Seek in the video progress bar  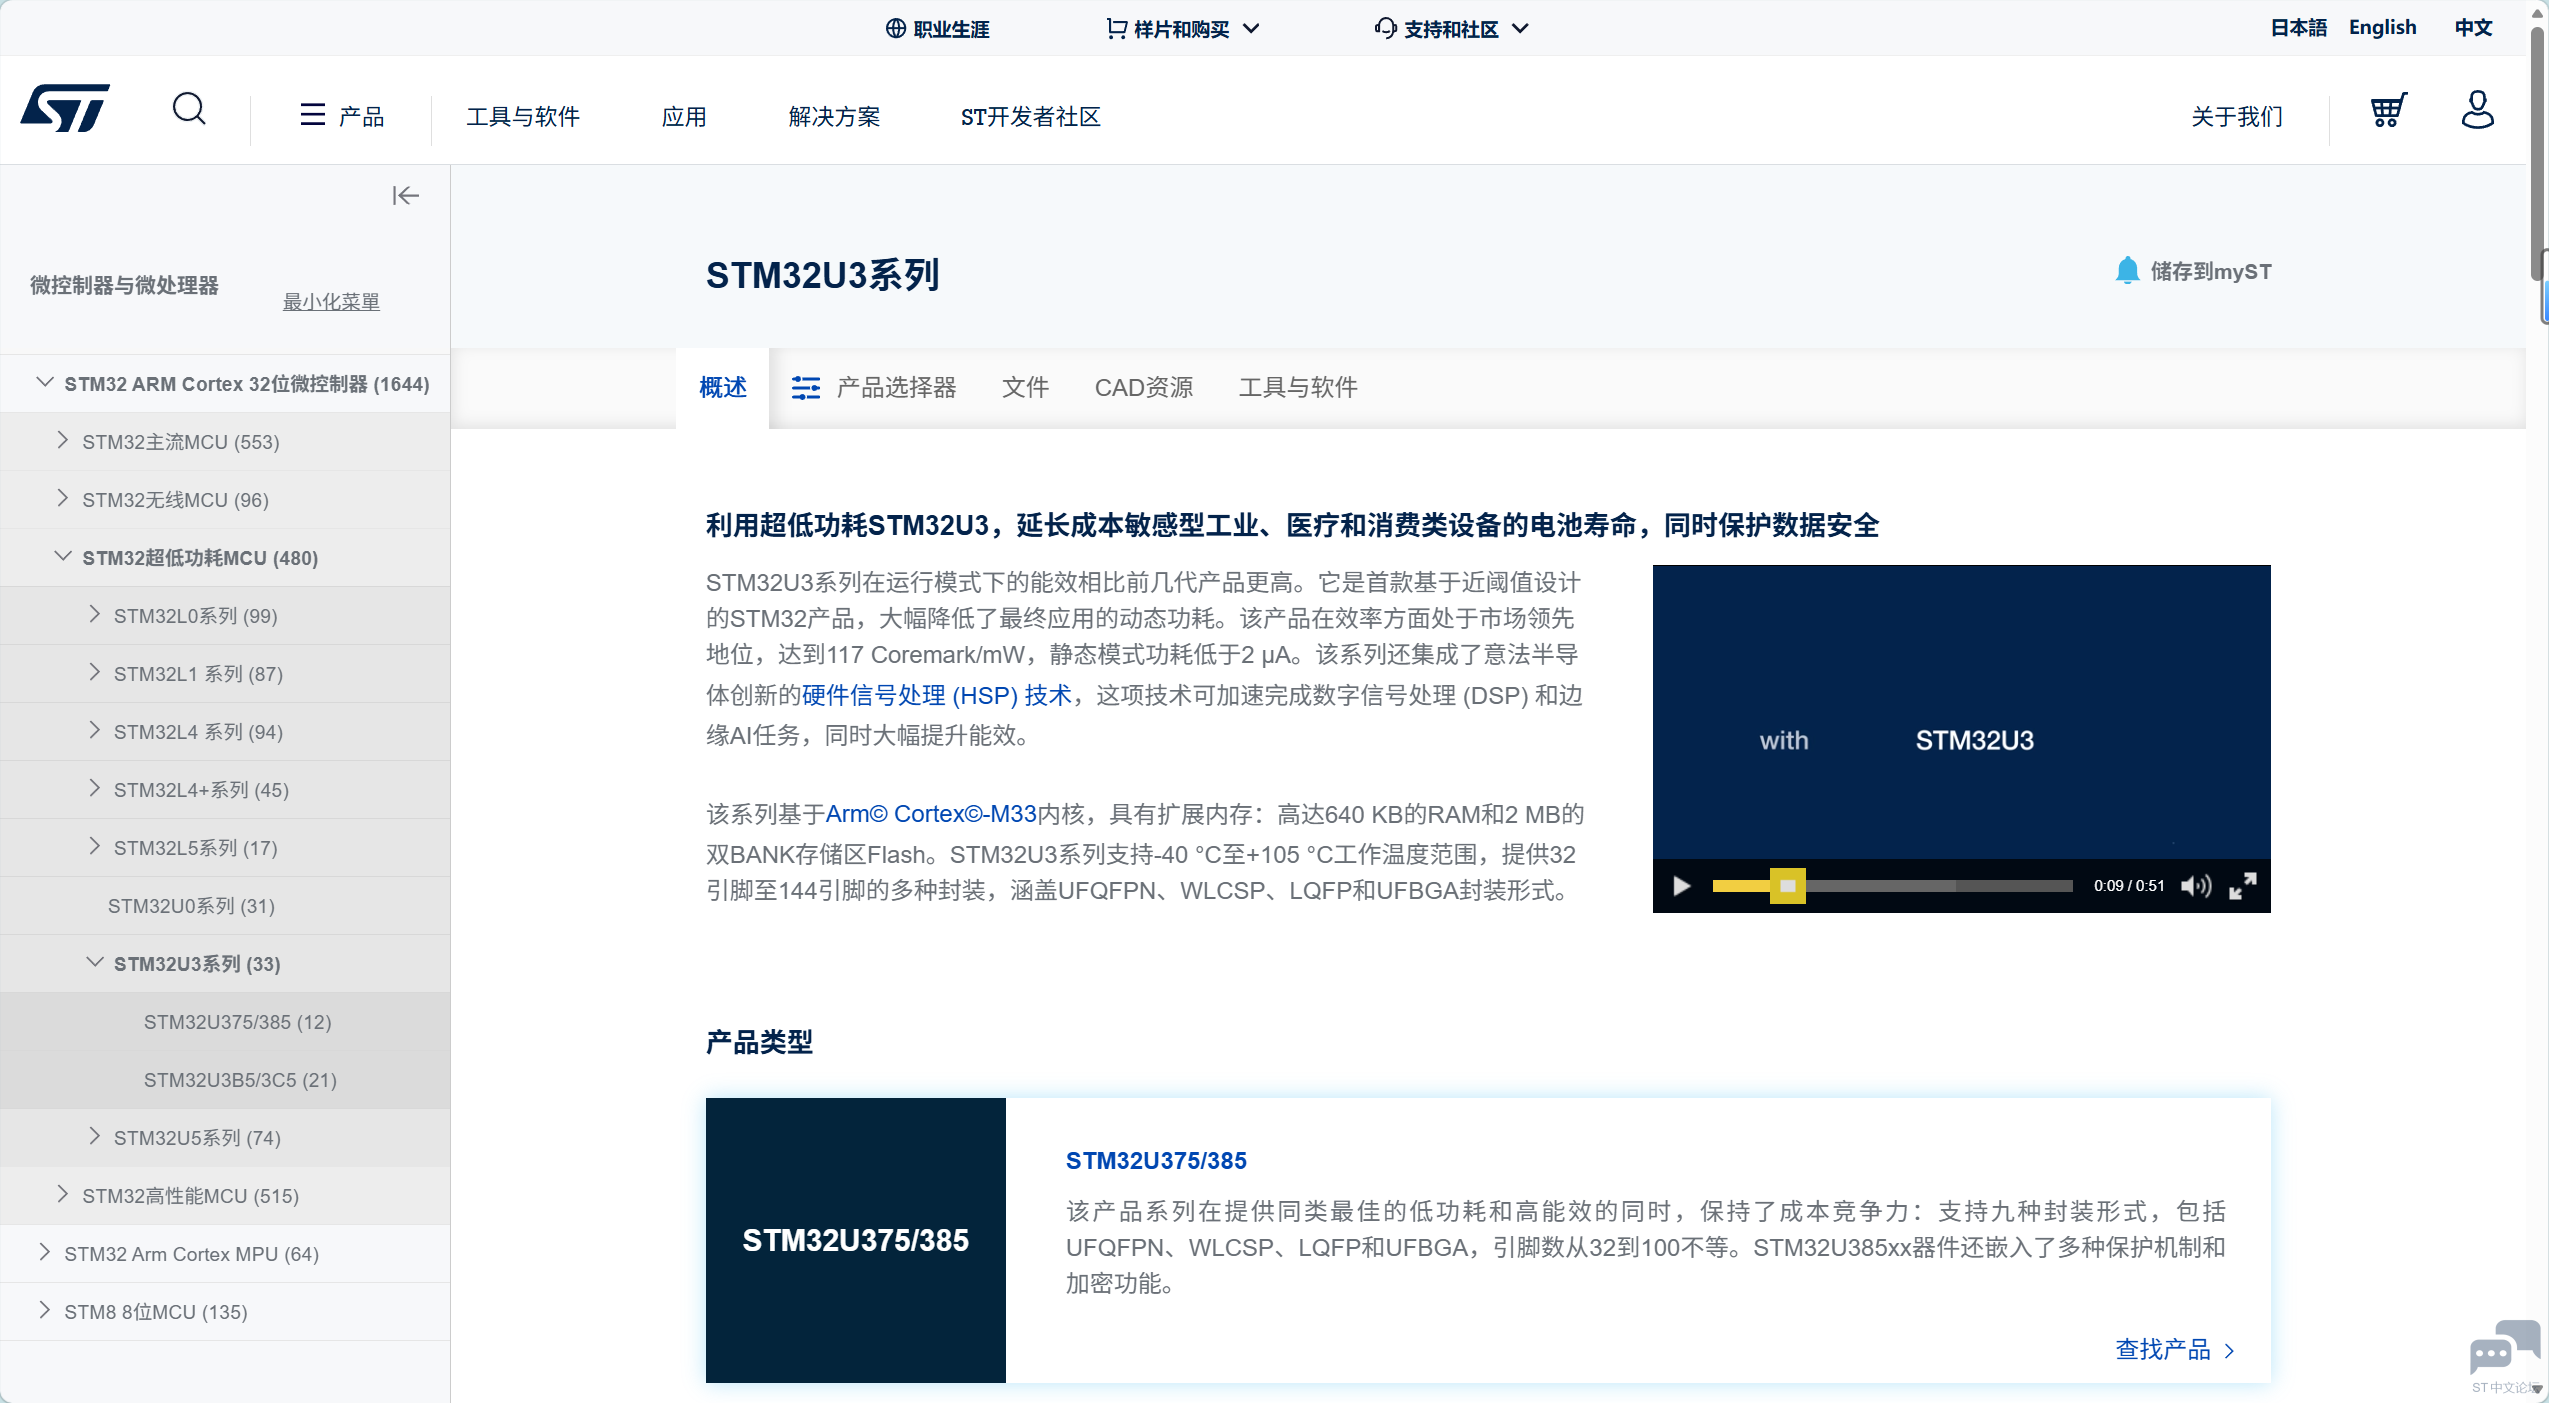pyautogui.click(x=1892, y=886)
